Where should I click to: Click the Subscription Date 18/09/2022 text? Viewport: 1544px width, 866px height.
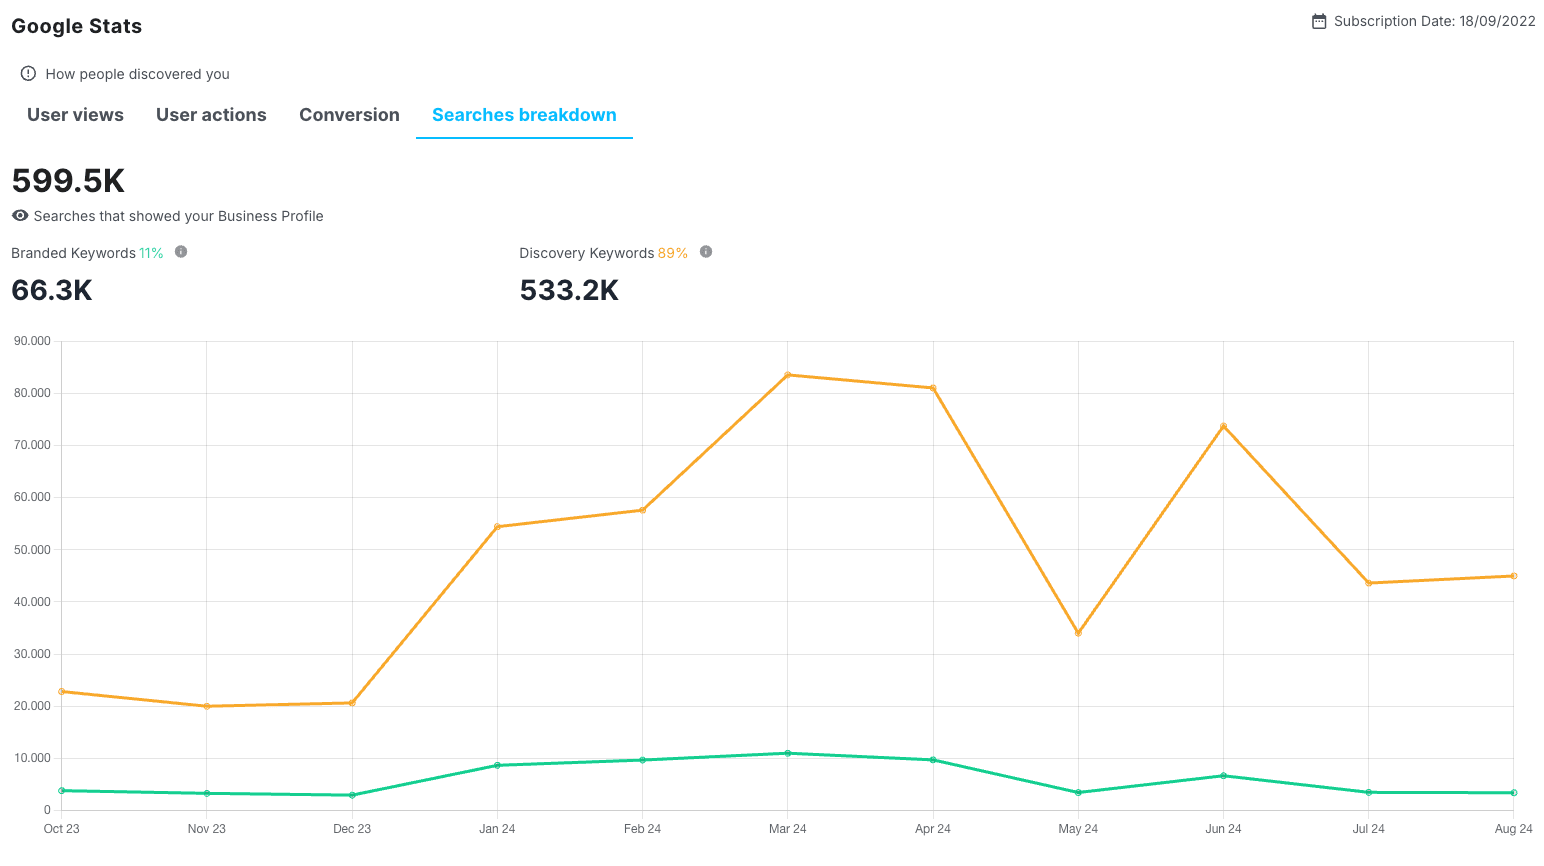(x=1434, y=22)
